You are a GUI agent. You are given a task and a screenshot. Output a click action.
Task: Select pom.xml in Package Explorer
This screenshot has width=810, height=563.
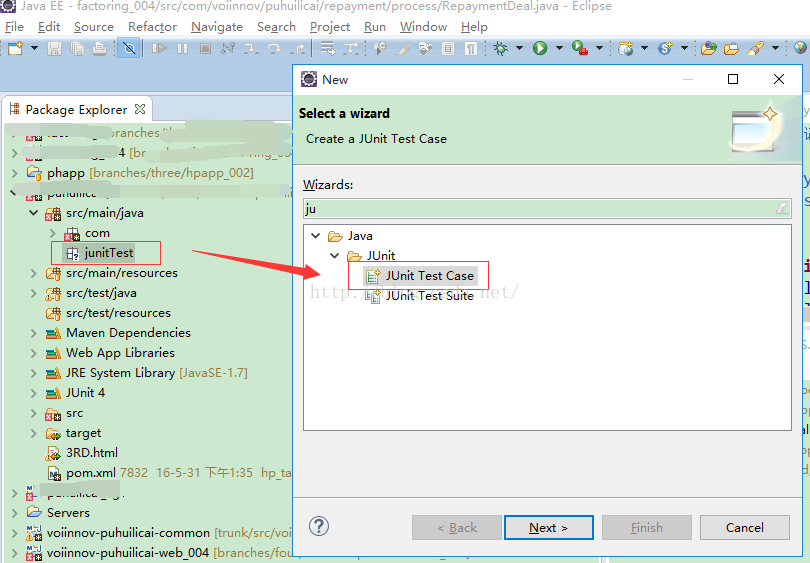click(x=90, y=473)
